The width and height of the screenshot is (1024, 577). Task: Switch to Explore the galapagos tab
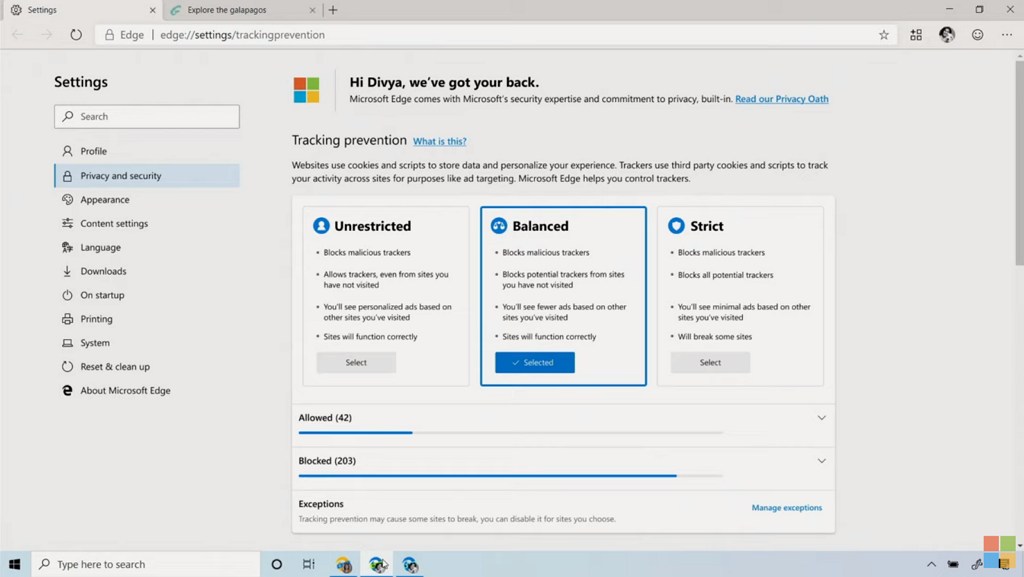point(242,10)
